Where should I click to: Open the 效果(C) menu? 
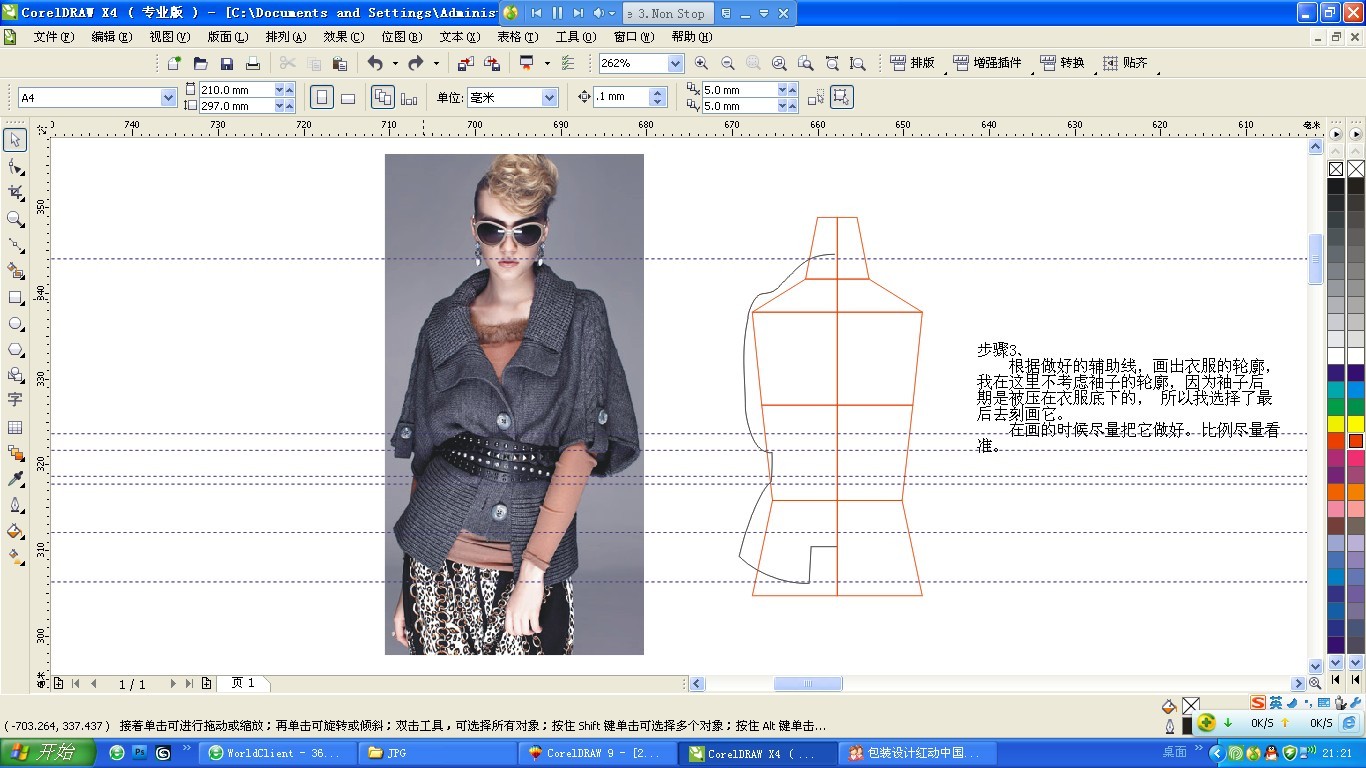click(343, 37)
